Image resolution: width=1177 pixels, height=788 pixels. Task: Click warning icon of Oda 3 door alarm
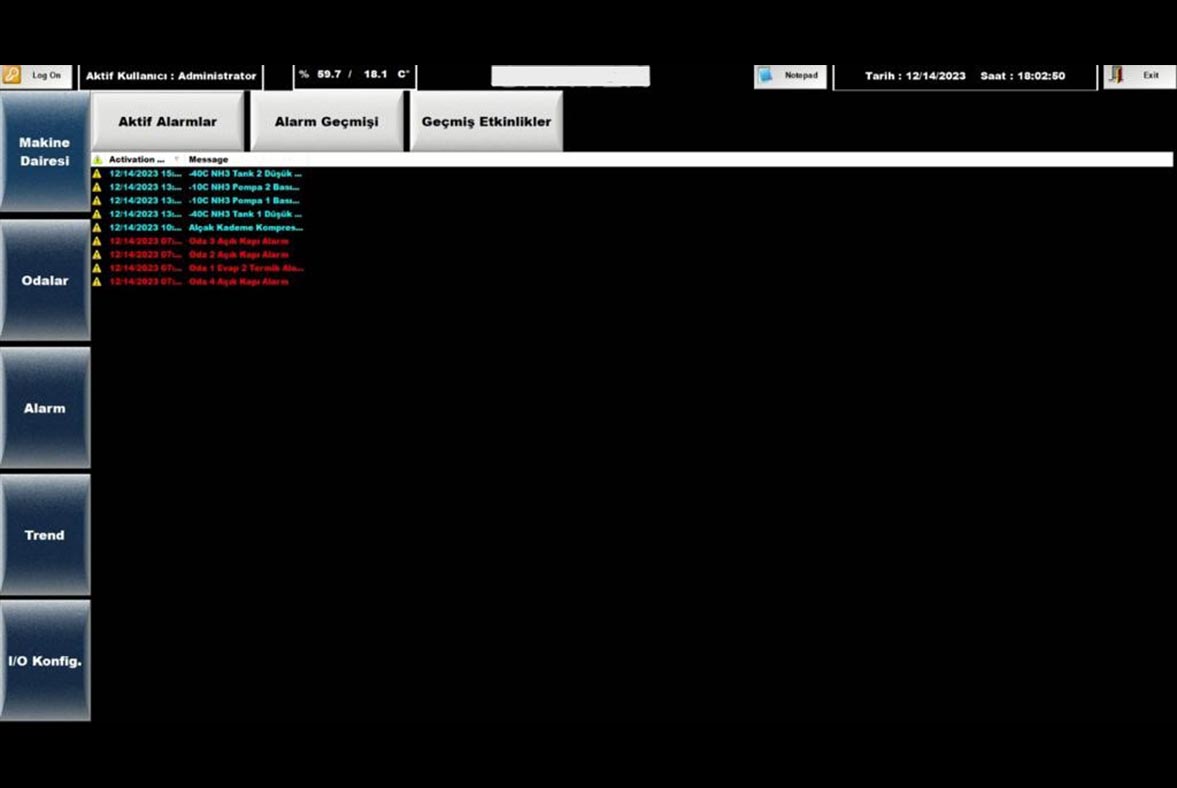click(x=97, y=241)
